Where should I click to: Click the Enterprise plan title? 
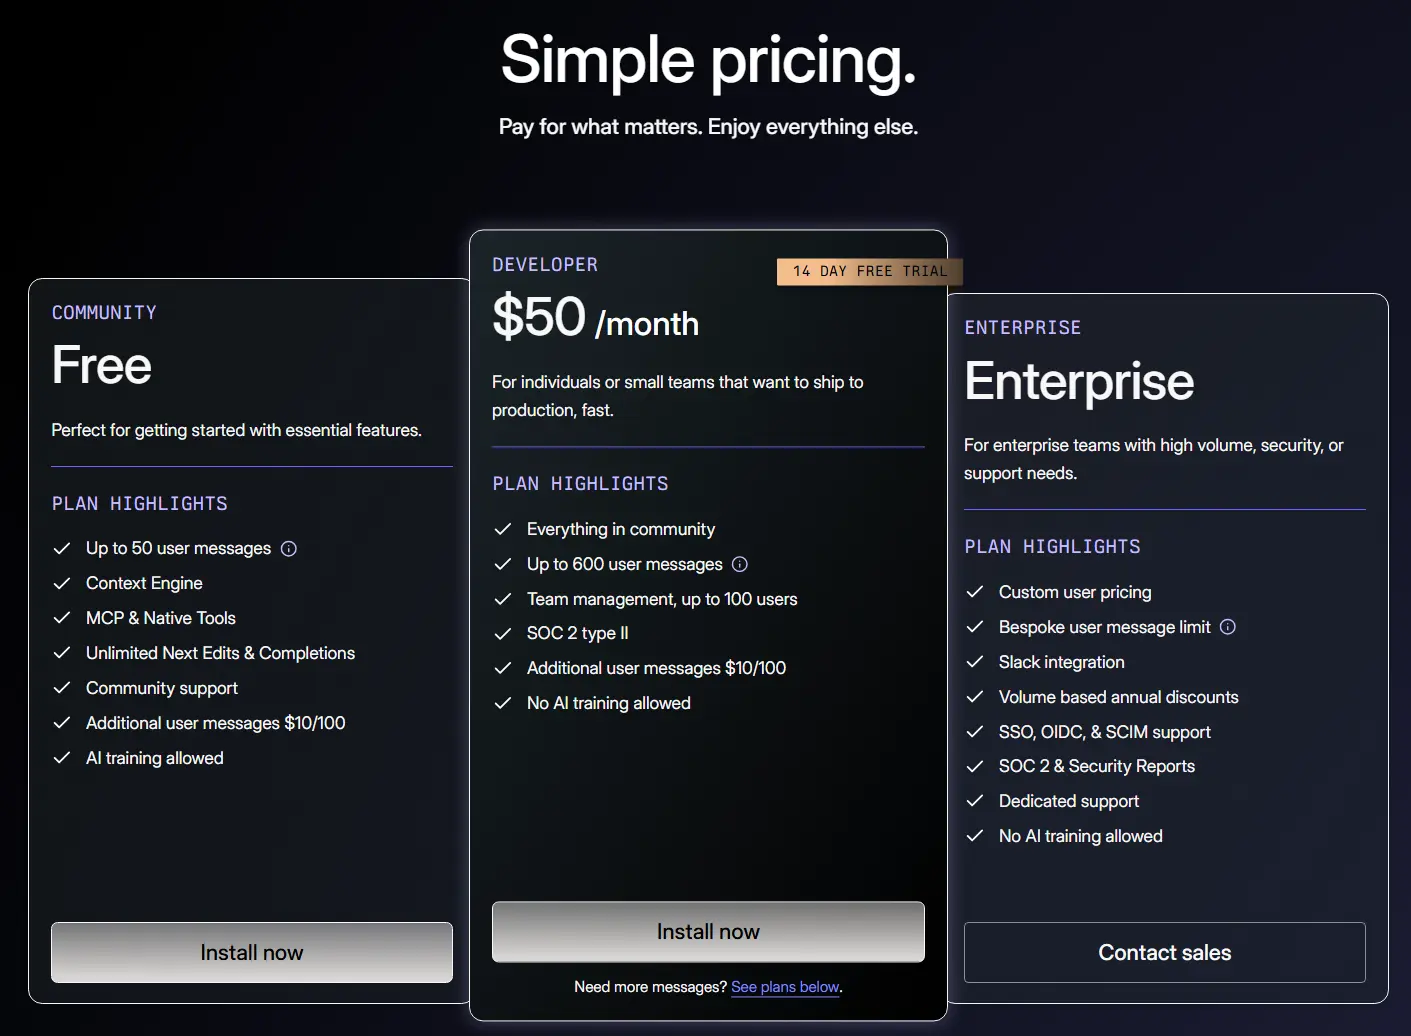[1078, 381]
